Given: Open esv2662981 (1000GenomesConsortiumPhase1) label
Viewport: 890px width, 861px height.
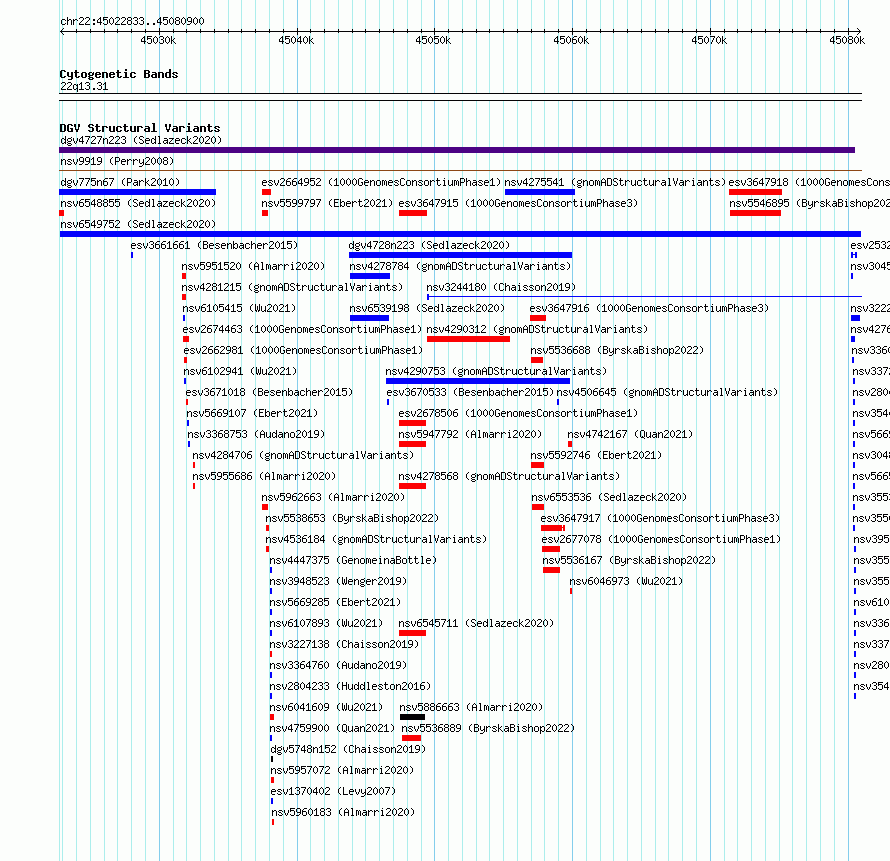Looking at the screenshot, I should [x=304, y=350].
